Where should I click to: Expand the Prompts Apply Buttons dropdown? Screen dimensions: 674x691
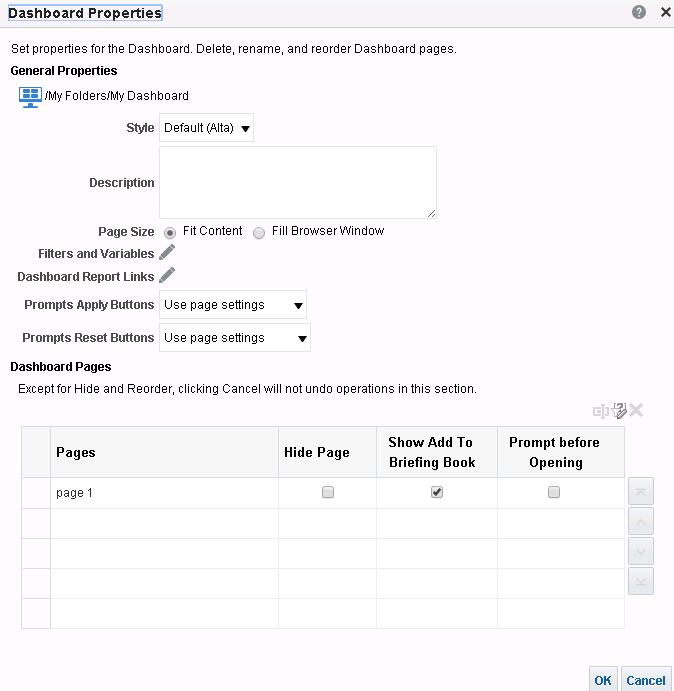click(x=233, y=305)
